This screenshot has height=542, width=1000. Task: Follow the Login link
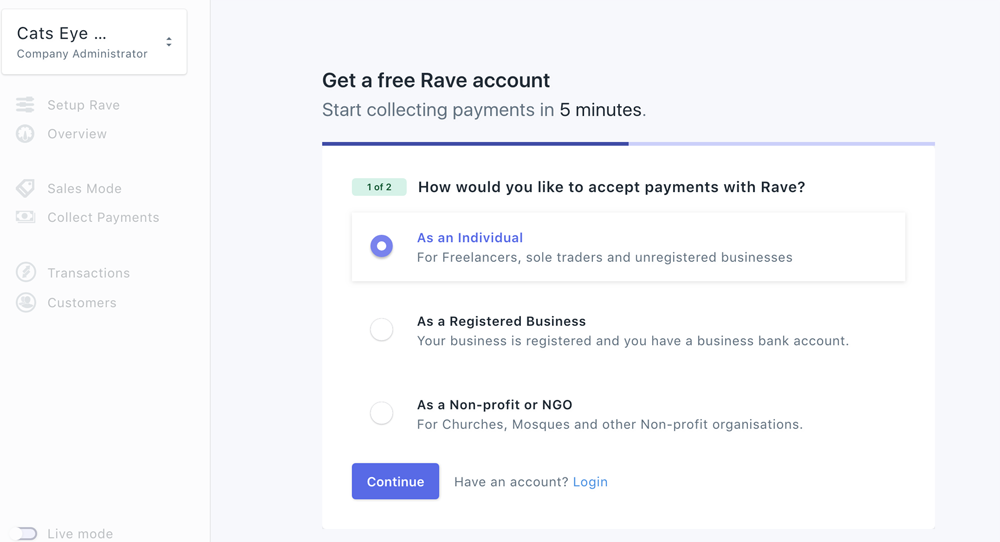coord(590,482)
